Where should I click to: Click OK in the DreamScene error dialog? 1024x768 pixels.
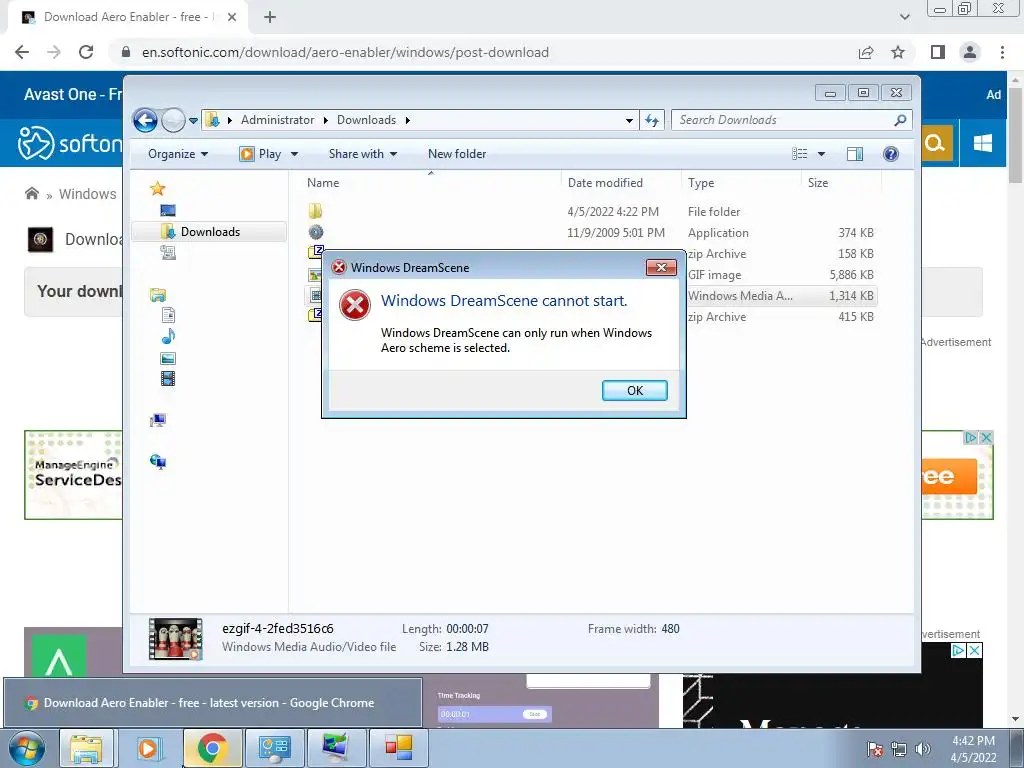coord(634,391)
